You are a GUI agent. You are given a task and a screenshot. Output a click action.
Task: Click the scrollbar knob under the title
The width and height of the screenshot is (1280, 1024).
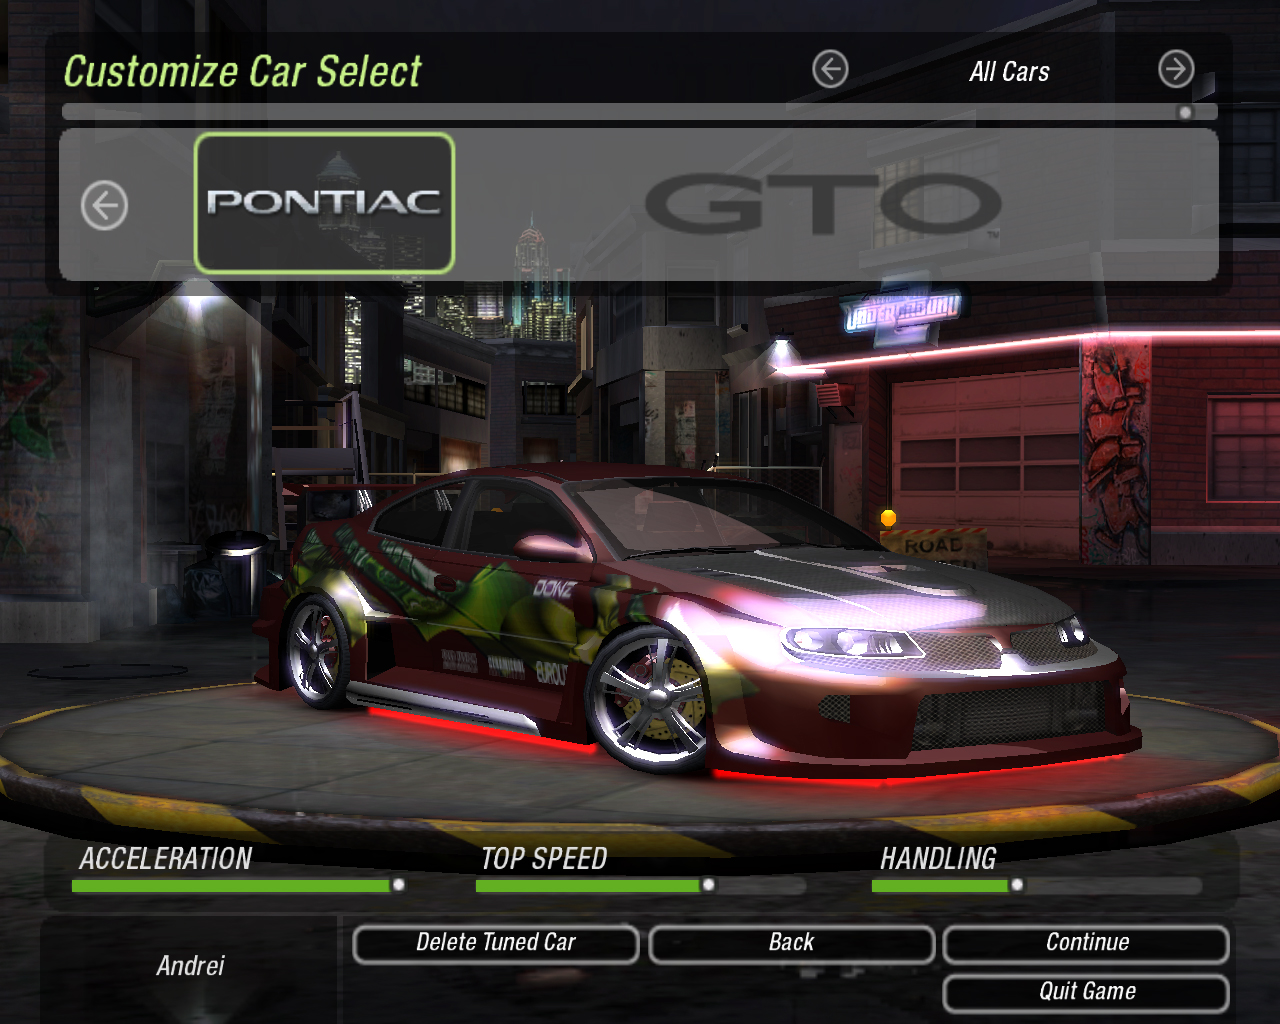1185,112
